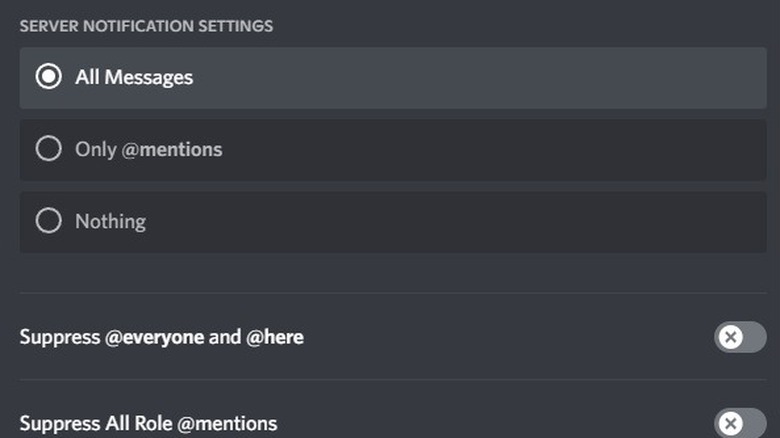Click the bold @here word

(274, 337)
